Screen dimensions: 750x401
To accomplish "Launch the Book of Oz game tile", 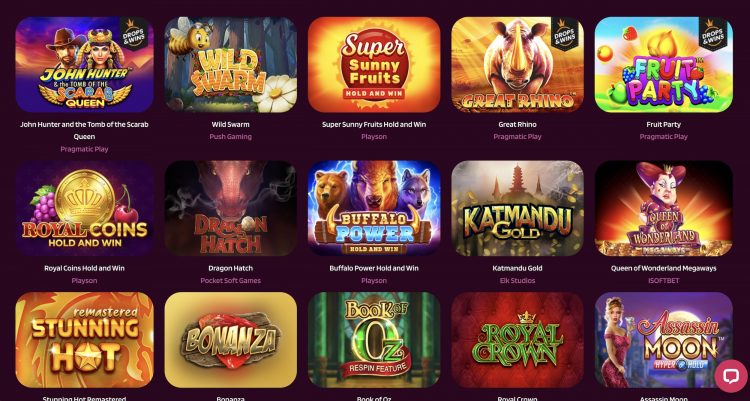I will tap(374, 340).
